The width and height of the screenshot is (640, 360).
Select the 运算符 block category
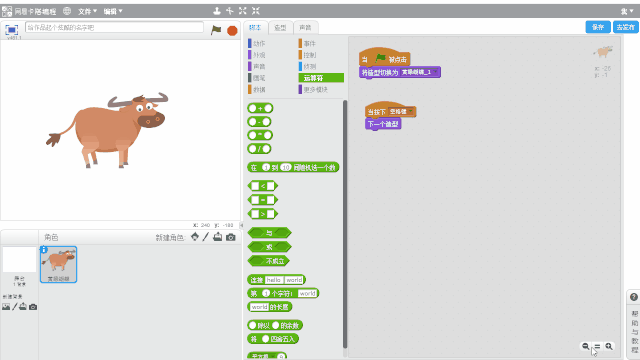tap(321, 78)
